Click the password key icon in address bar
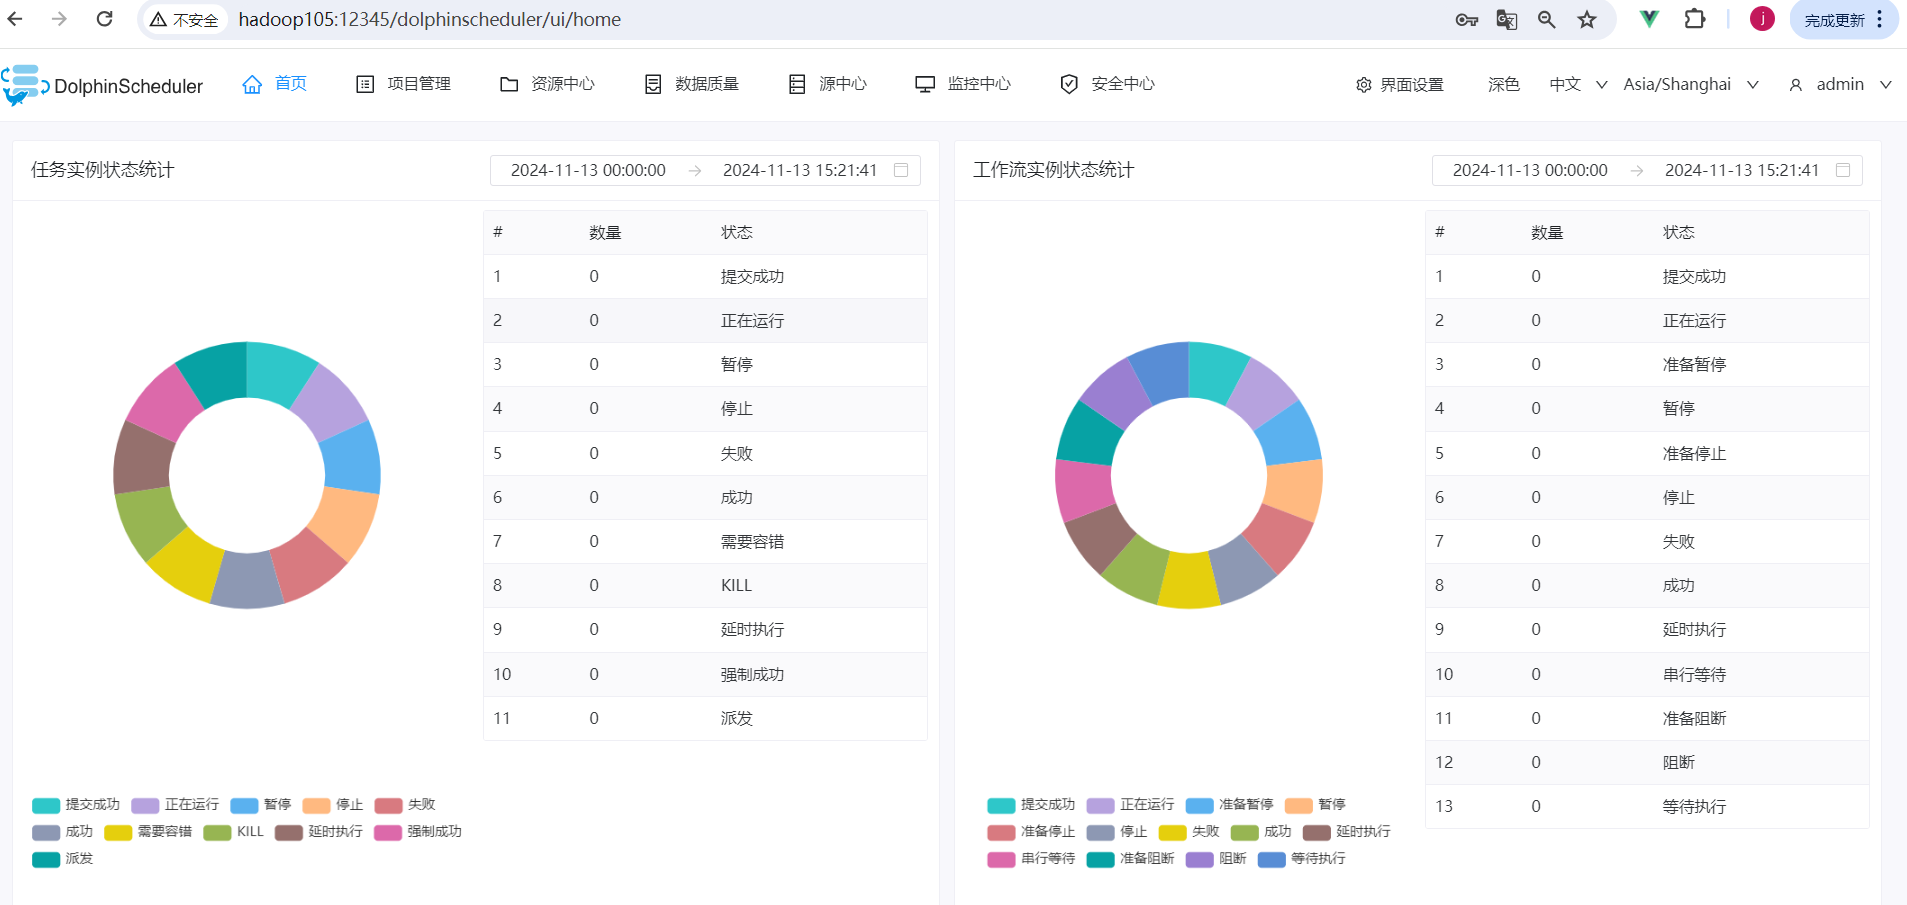This screenshot has height=905, width=1907. point(1467,19)
